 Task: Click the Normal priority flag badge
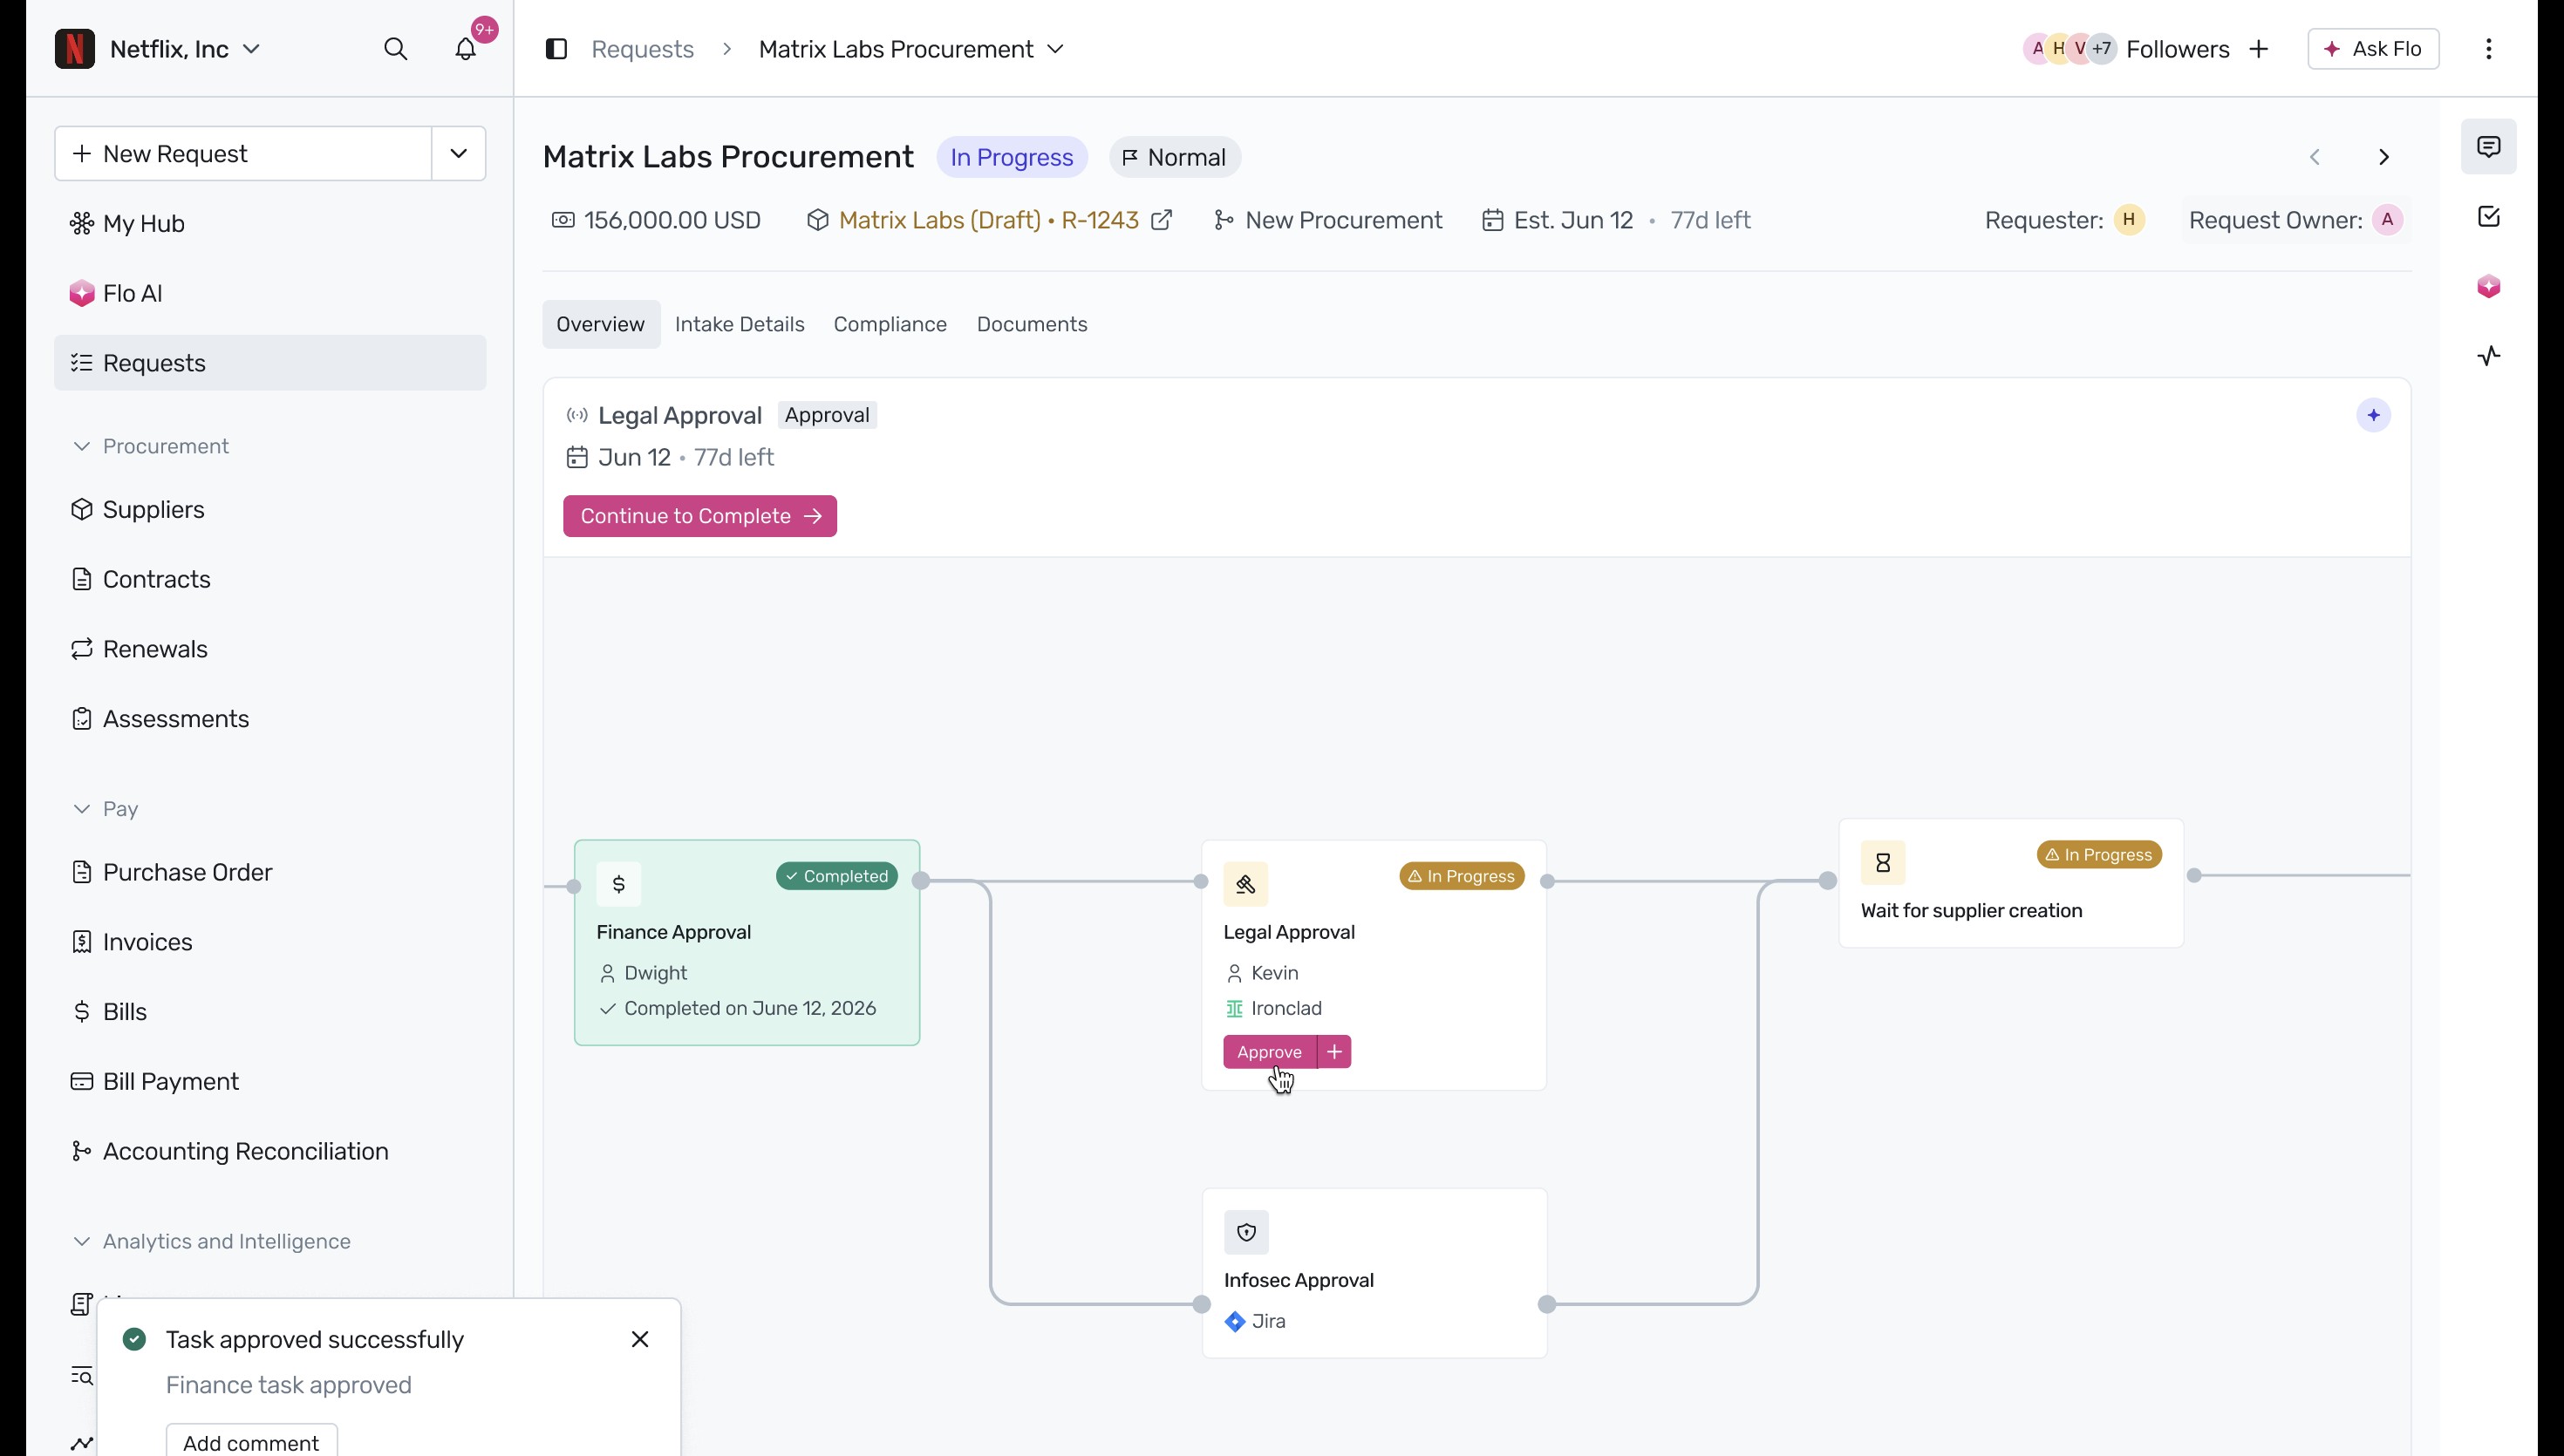click(1175, 157)
